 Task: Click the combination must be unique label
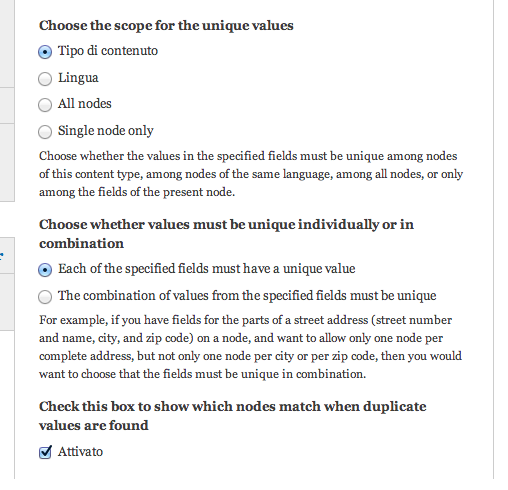(247, 296)
